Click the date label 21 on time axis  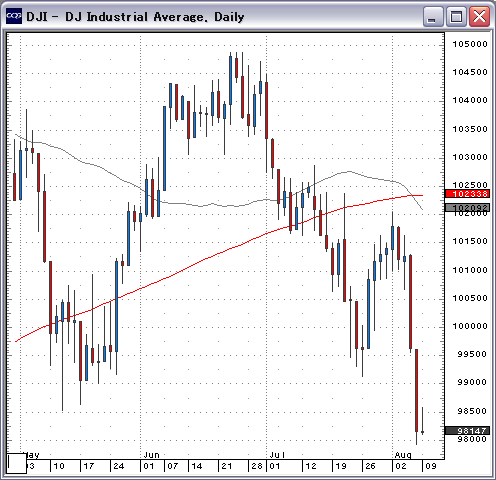pyautogui.click(x=227, y=466)
